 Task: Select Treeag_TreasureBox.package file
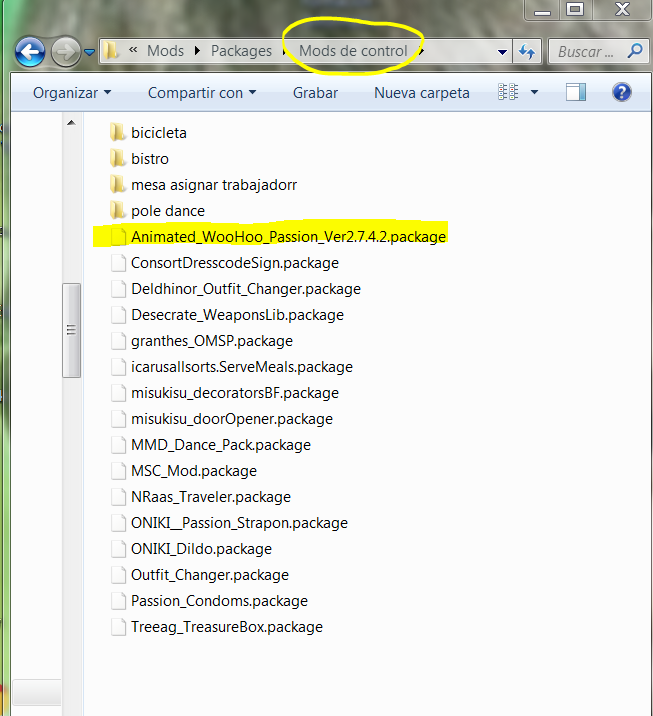coord(226,627)
